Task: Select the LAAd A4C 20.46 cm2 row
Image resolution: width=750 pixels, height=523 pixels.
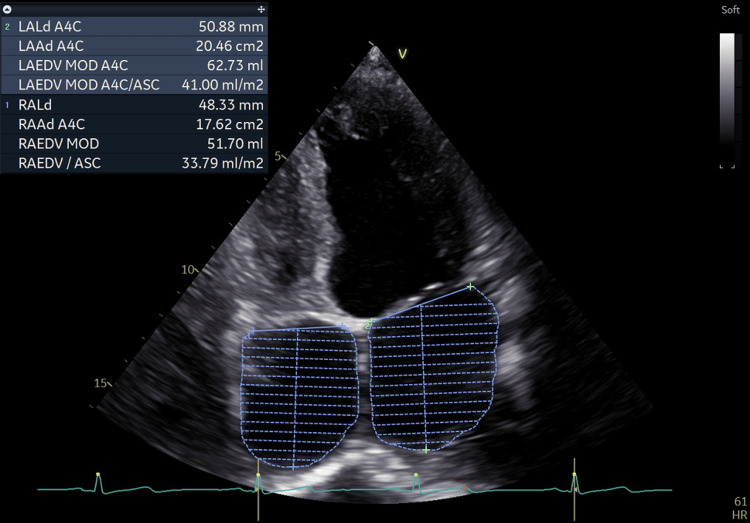Action: point(134,46)
